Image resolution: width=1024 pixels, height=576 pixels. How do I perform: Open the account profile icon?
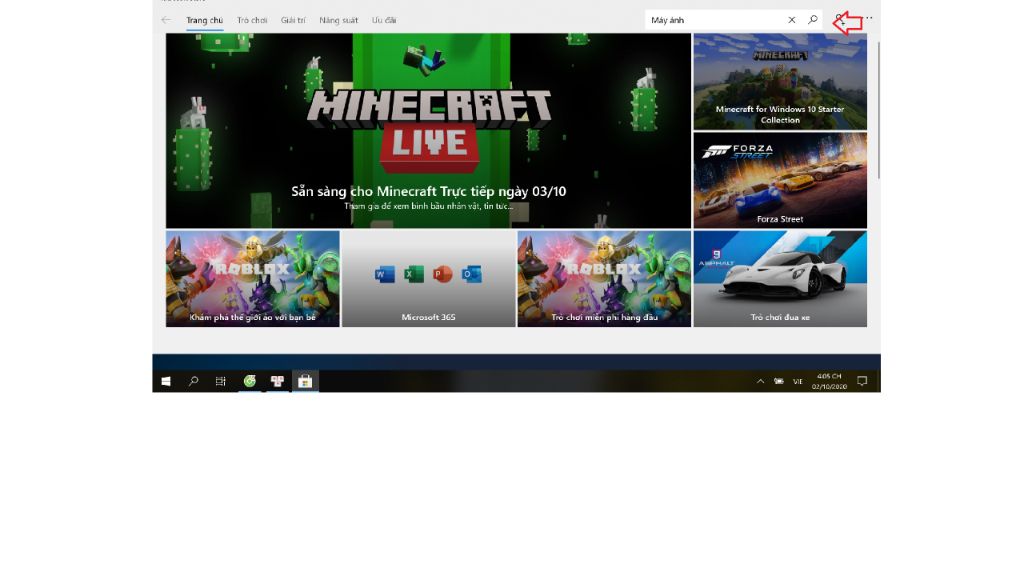coord(839,20)
